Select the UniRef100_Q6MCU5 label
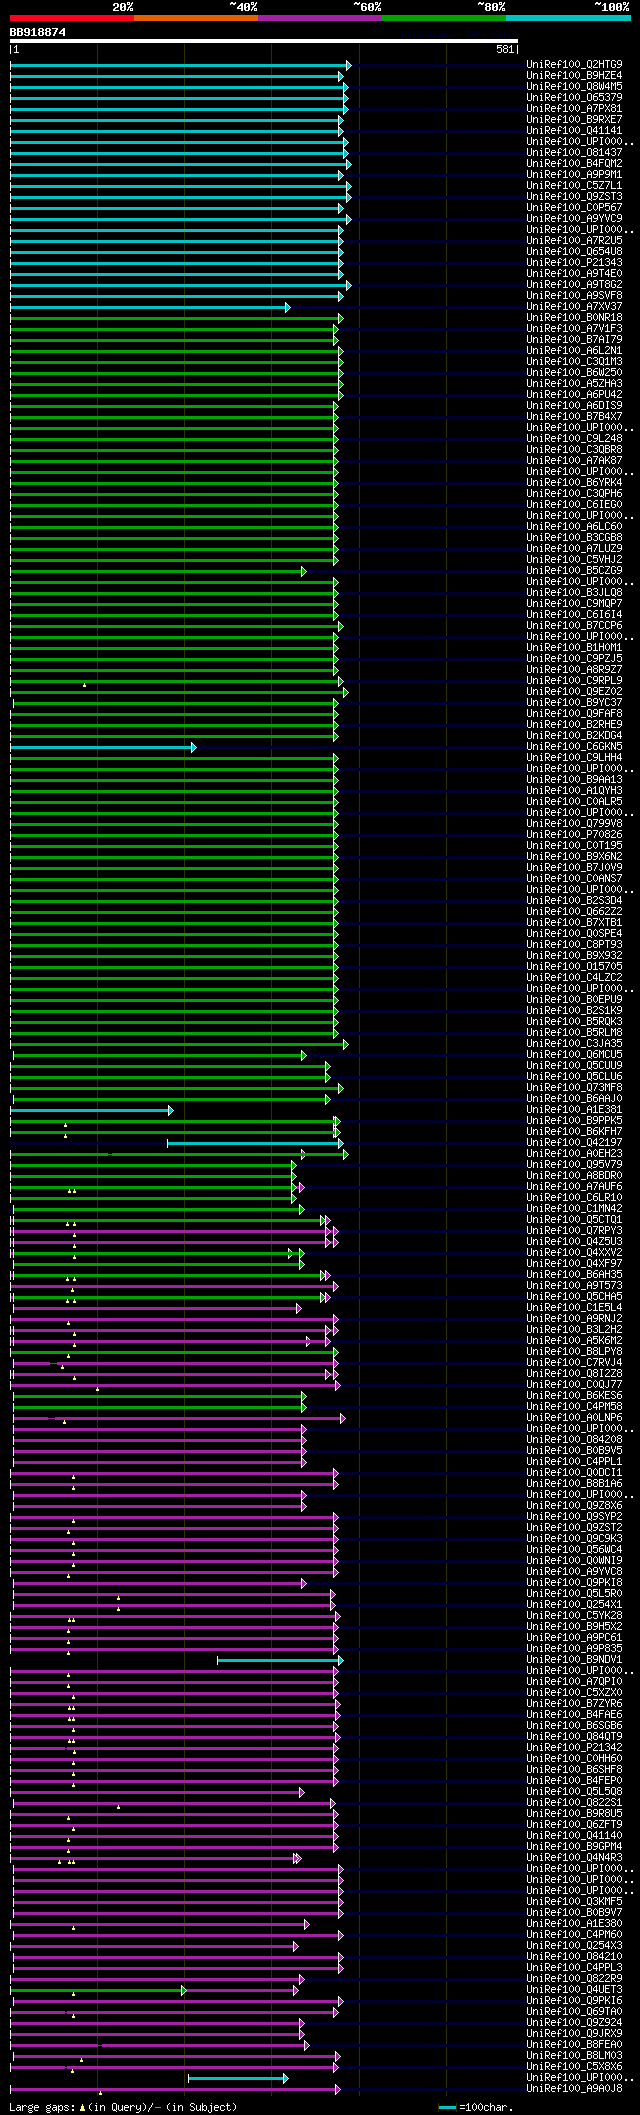Viewport: 640px width, 2115px height. [x=574, y=1054]
